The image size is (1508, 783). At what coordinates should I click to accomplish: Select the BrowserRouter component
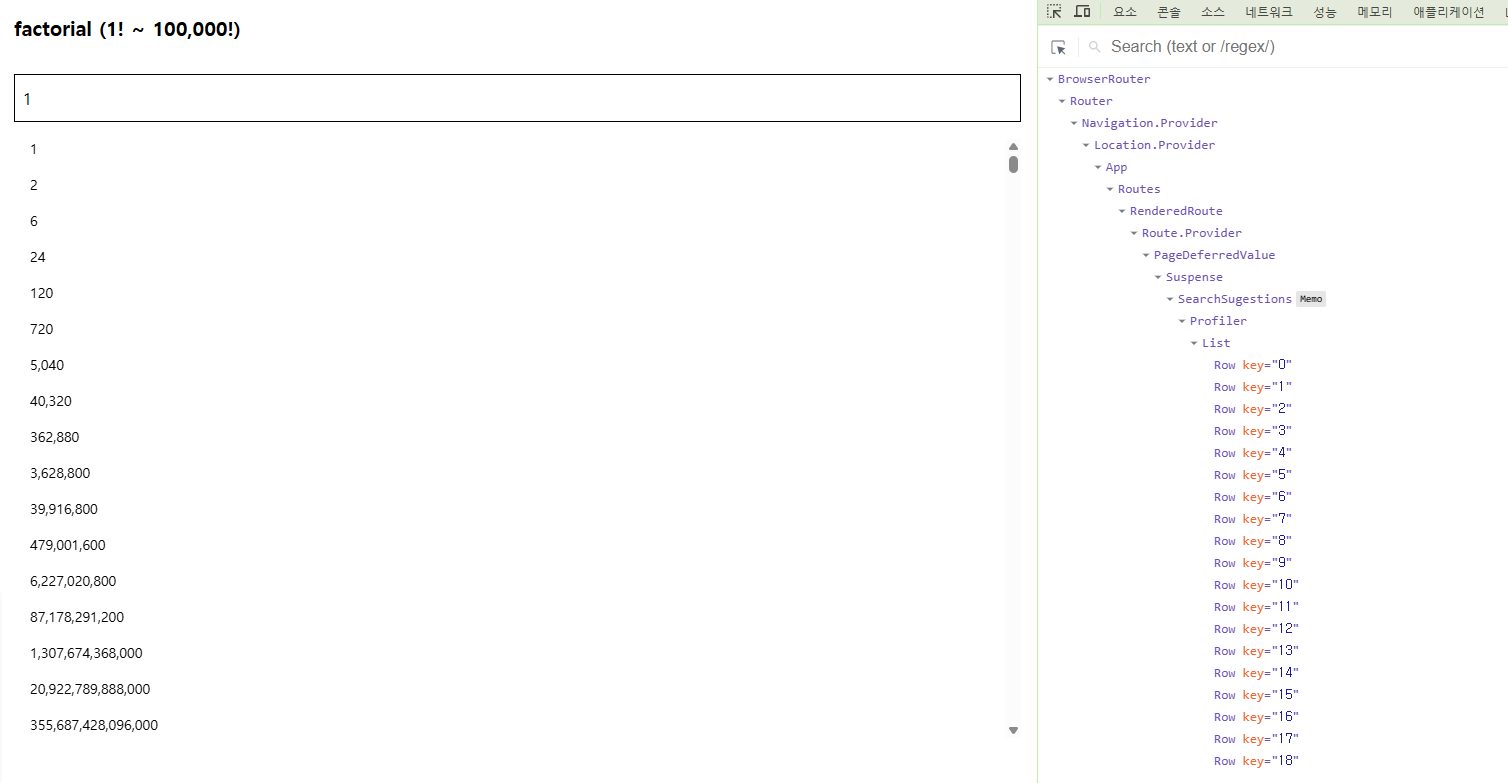pyautogui.click(x=1104, y=79)
